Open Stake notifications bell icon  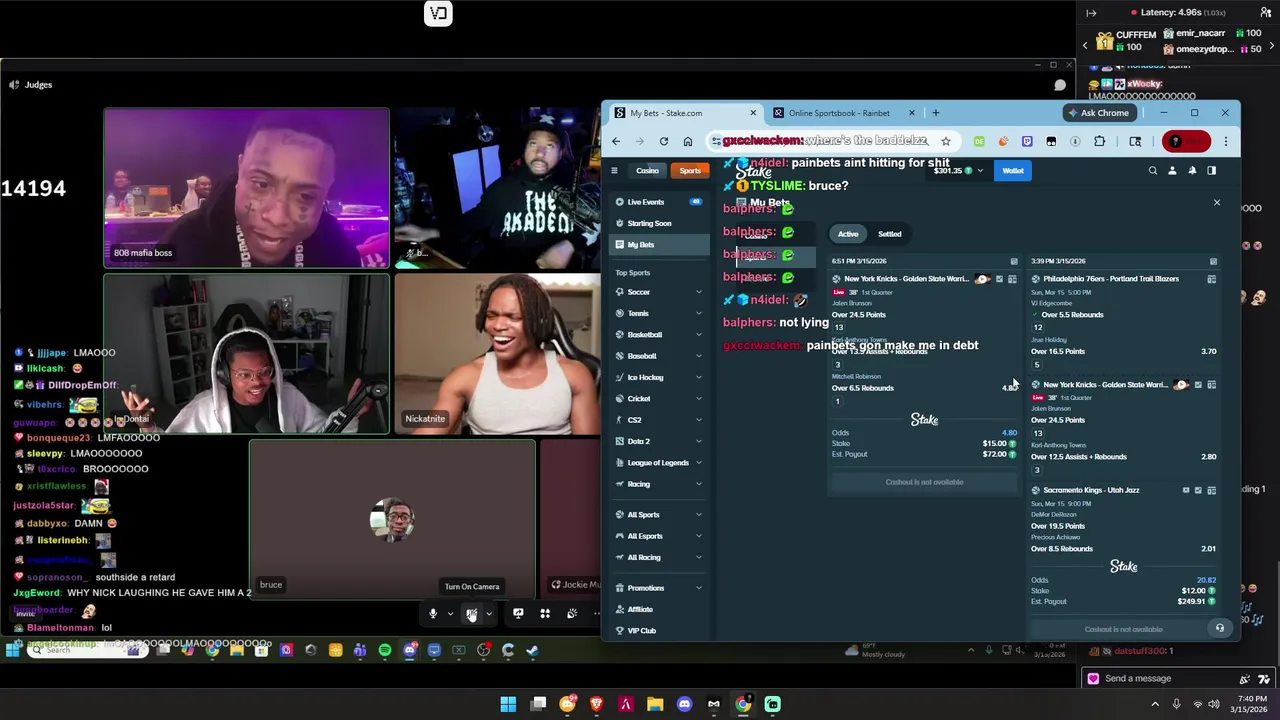(1192, 171)
